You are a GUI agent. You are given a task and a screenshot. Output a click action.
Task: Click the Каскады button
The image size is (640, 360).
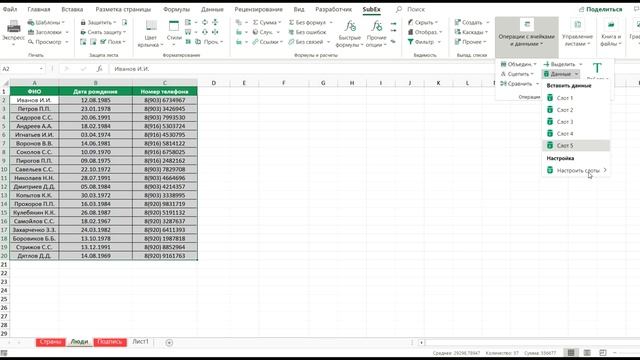pyautogui.click(x=471, y=32)
